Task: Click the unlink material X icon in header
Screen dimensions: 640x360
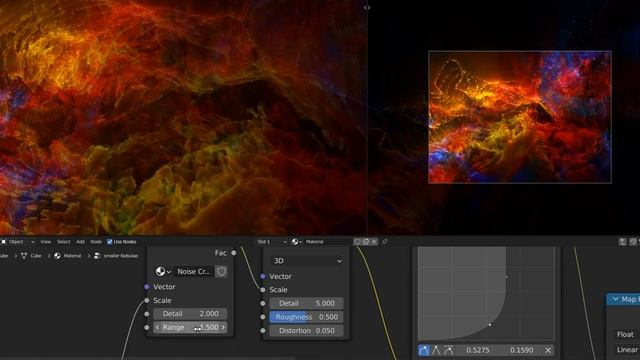Action: pos(374,242)
